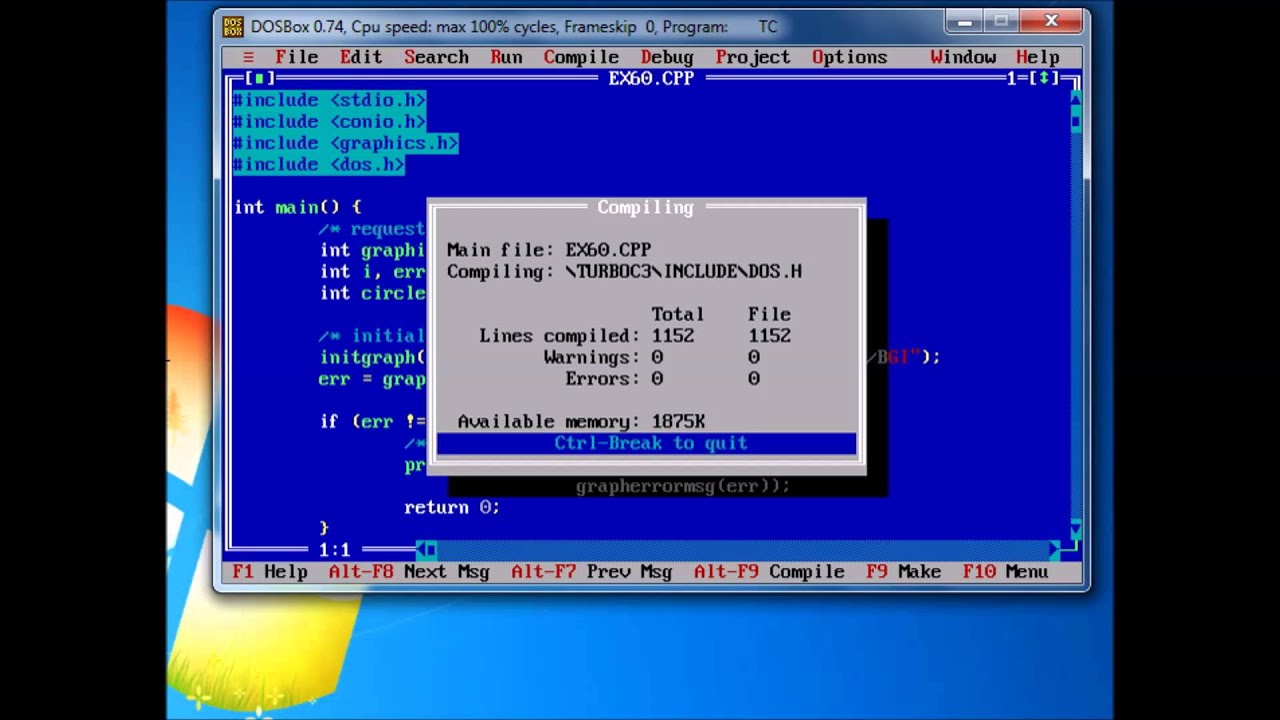The height and width of the screenshot is (720, 1280).
Task: Click the vertical scrollbar position marker
Action: (x=1076, y=121)
